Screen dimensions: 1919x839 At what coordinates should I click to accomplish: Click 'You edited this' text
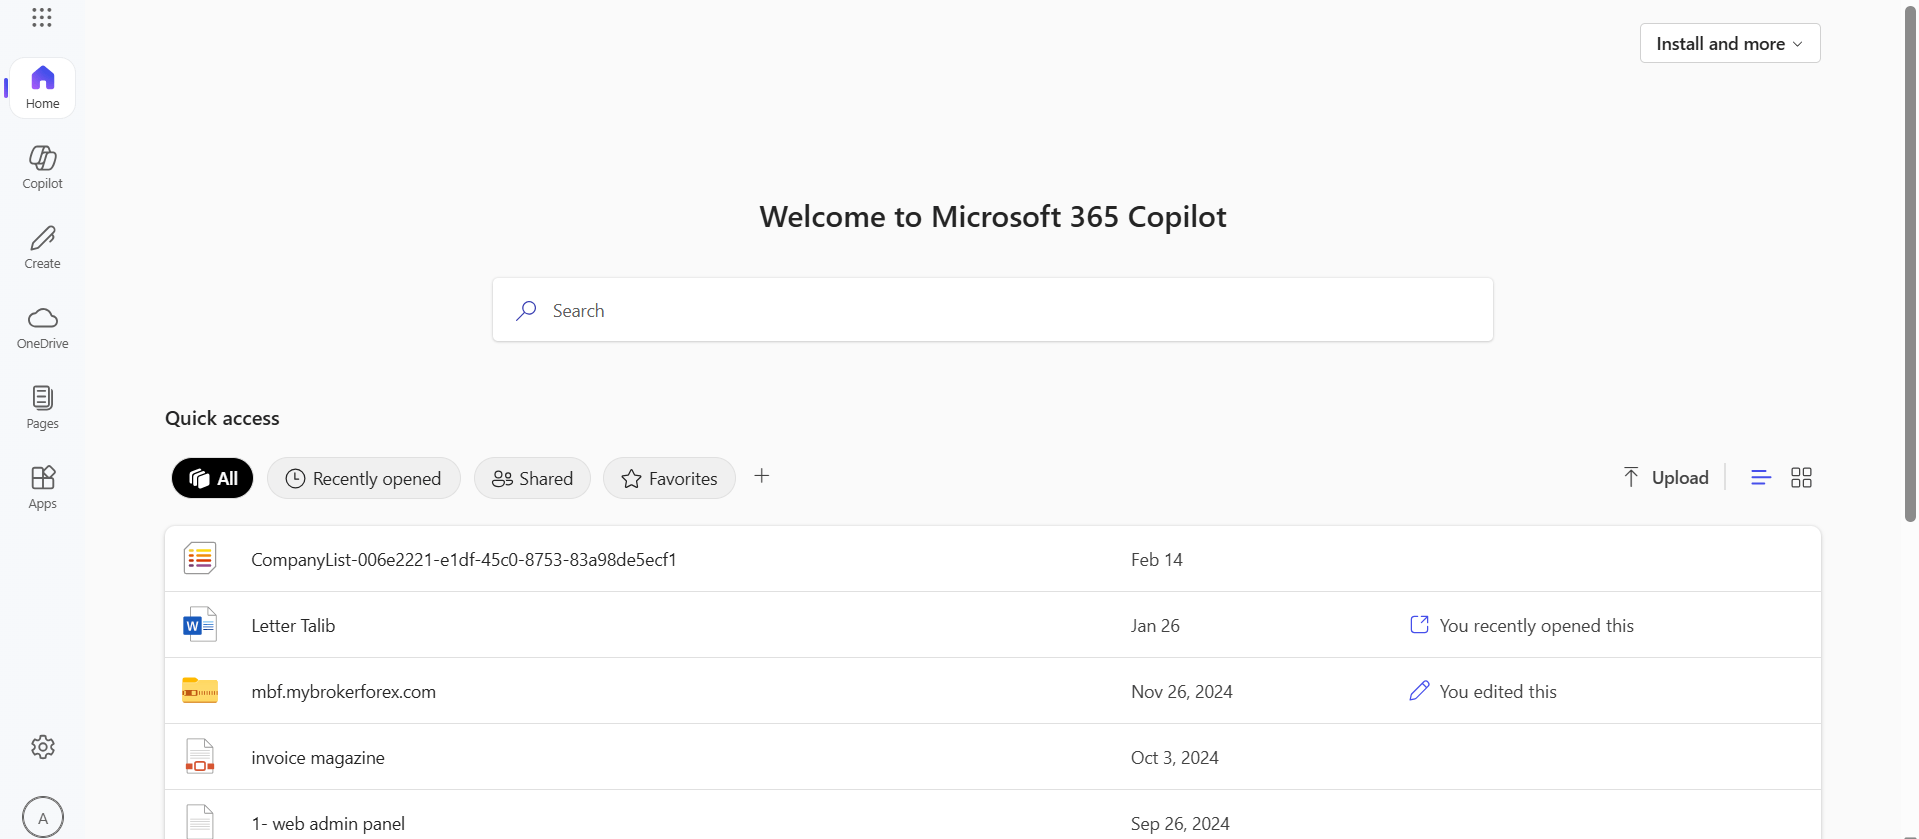1498,691
